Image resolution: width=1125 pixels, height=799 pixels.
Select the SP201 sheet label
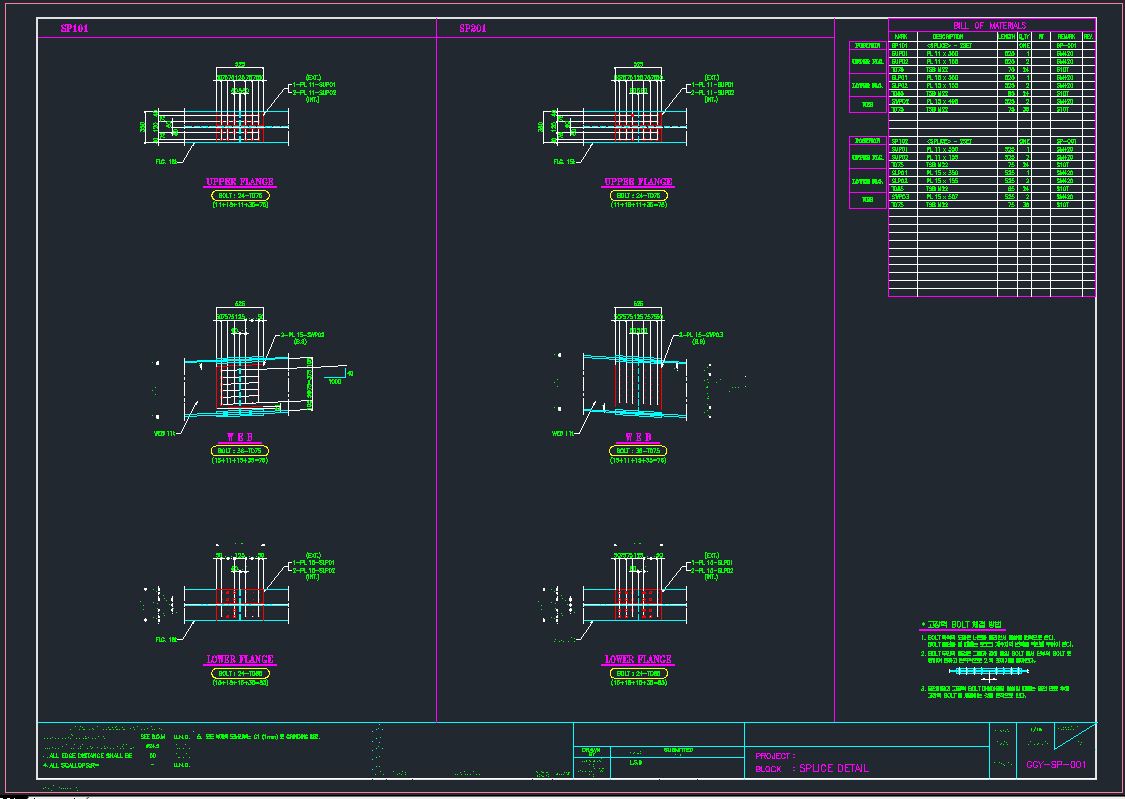(x=473, y=29)
